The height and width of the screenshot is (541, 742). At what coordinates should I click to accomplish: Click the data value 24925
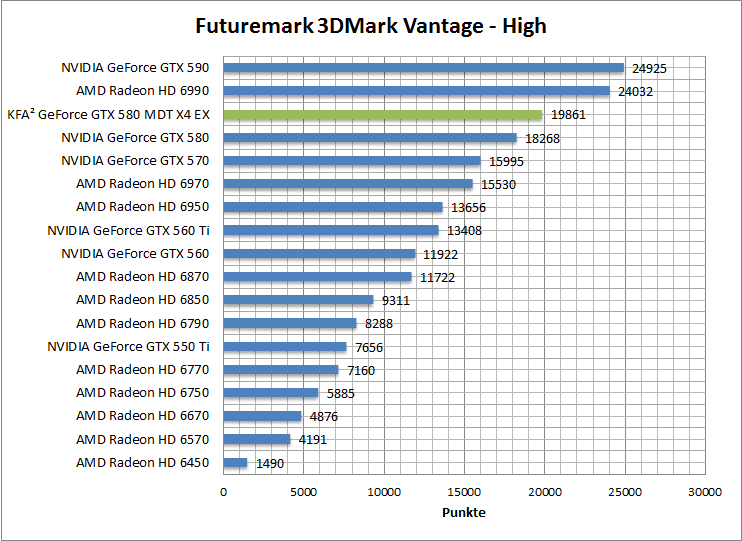[x=649, y=69]
